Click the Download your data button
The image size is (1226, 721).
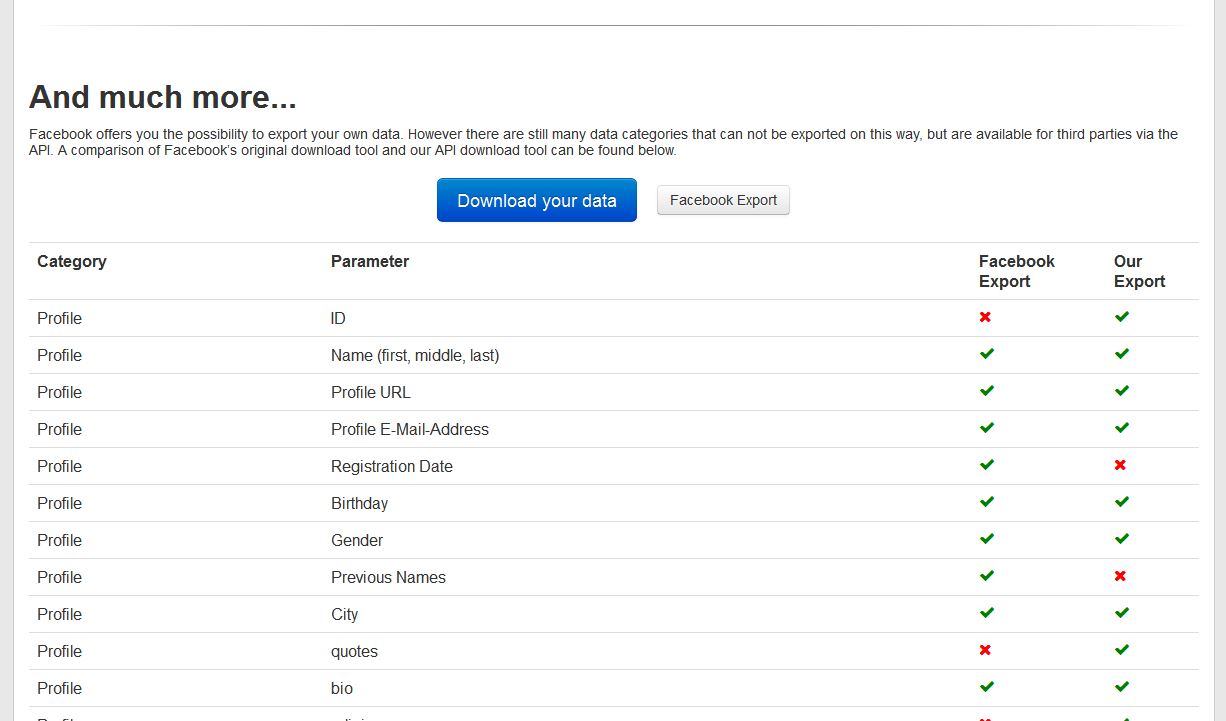[x=537, y=200]
